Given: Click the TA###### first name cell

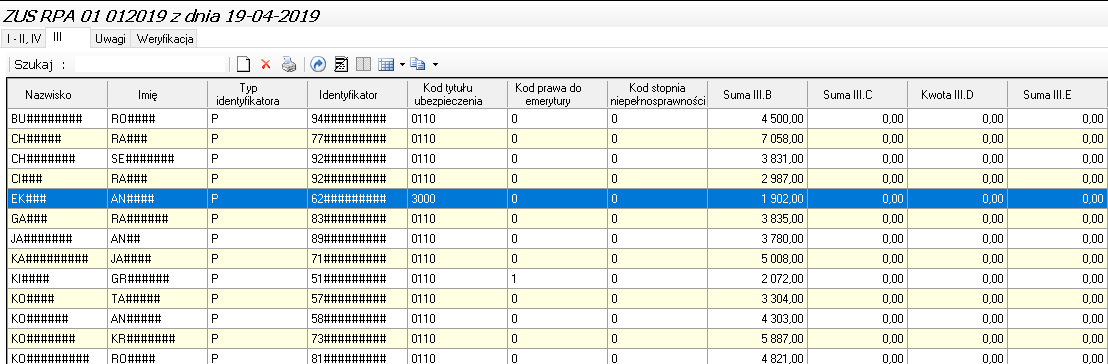Looking at the screenshot, I should [x=158, y=299].
